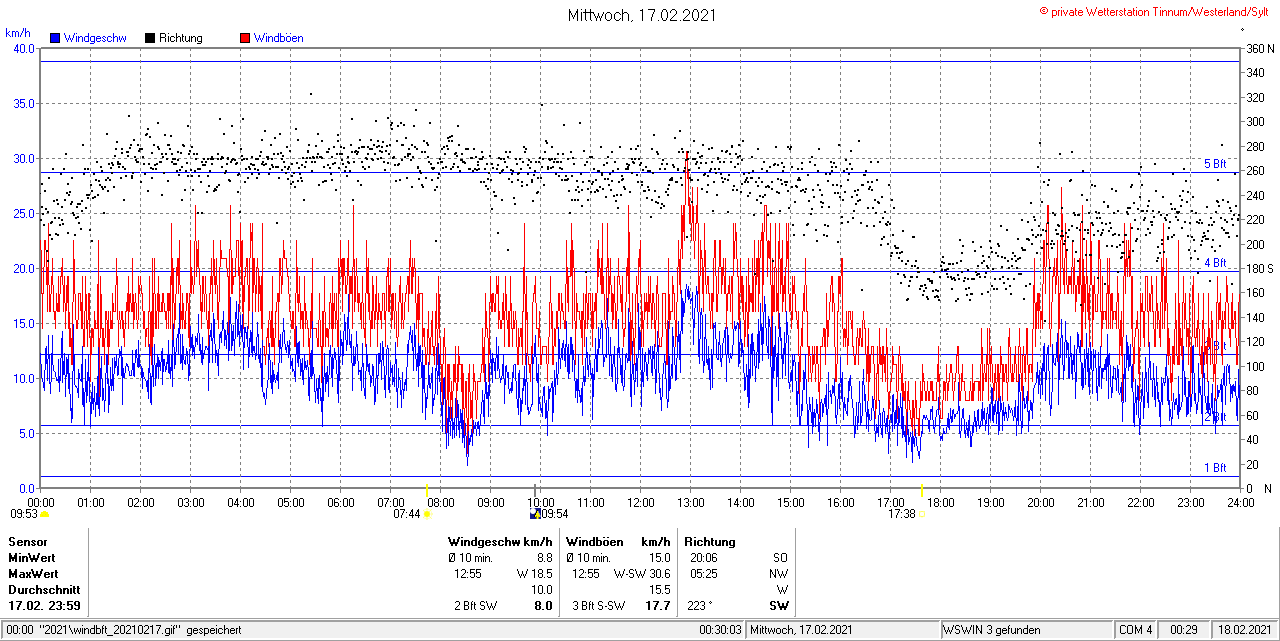This screenshot has height=641, width=1280.
Task: Click the '360 N' direction axis label
Action: pos(1260,48)
